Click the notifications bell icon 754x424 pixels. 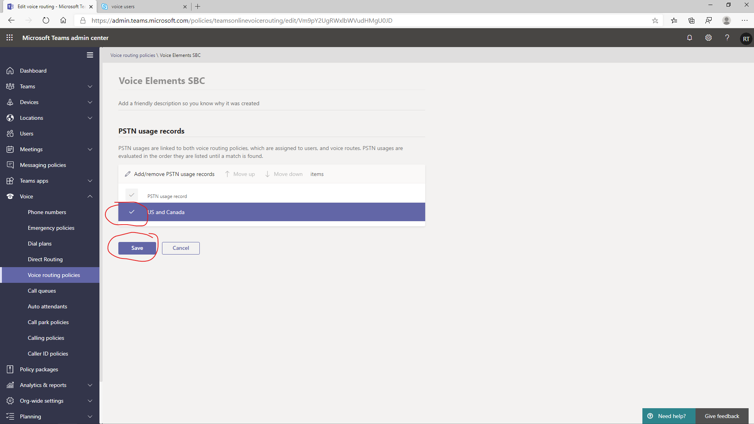(x=690, y=37)
